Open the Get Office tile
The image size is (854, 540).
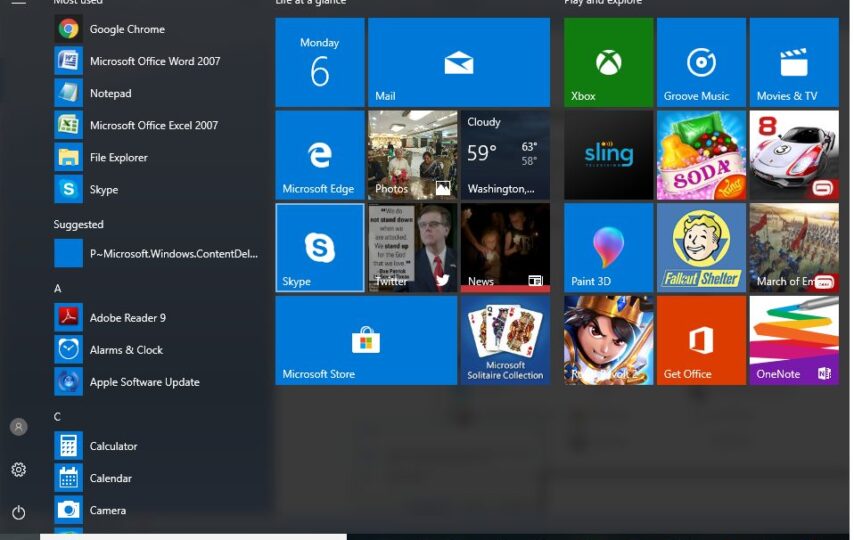702,341
